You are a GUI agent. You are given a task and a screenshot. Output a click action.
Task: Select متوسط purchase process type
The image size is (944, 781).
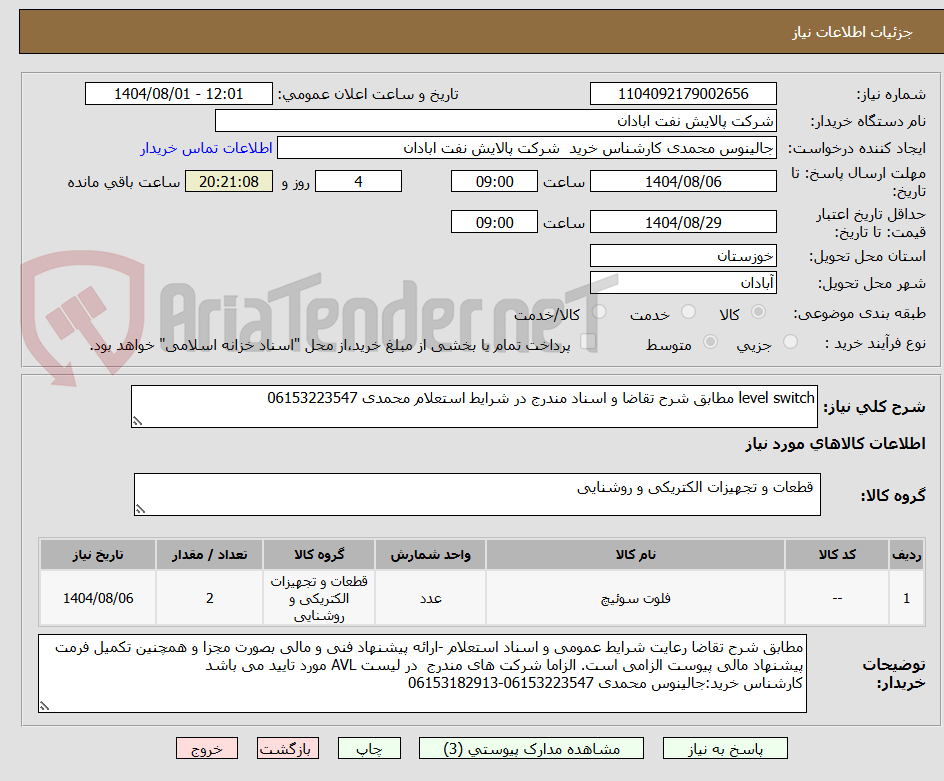pyautogui.click(x=711, y=341)
